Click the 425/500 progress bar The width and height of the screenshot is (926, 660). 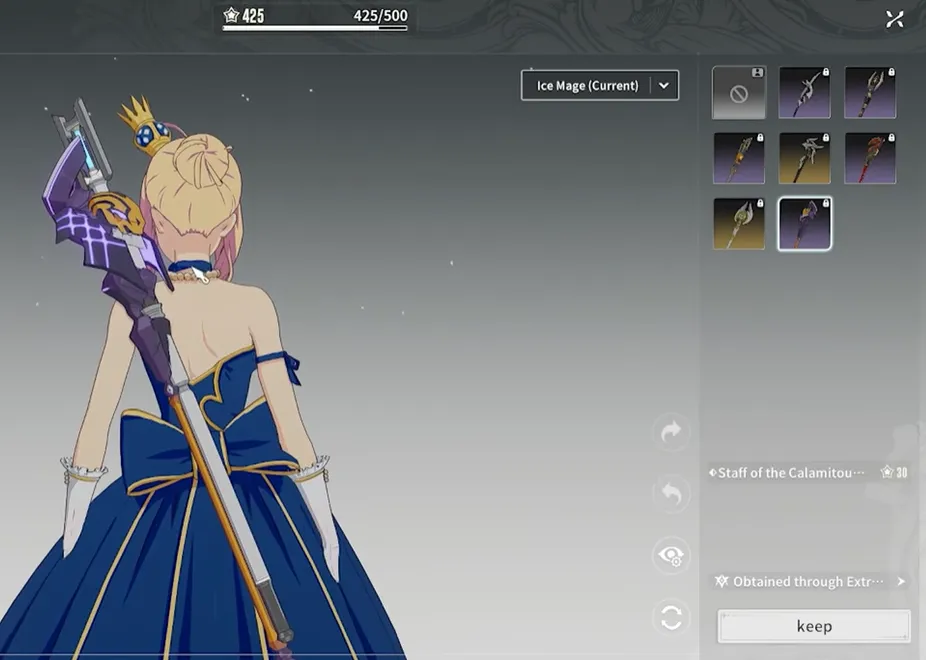(315, 28)
